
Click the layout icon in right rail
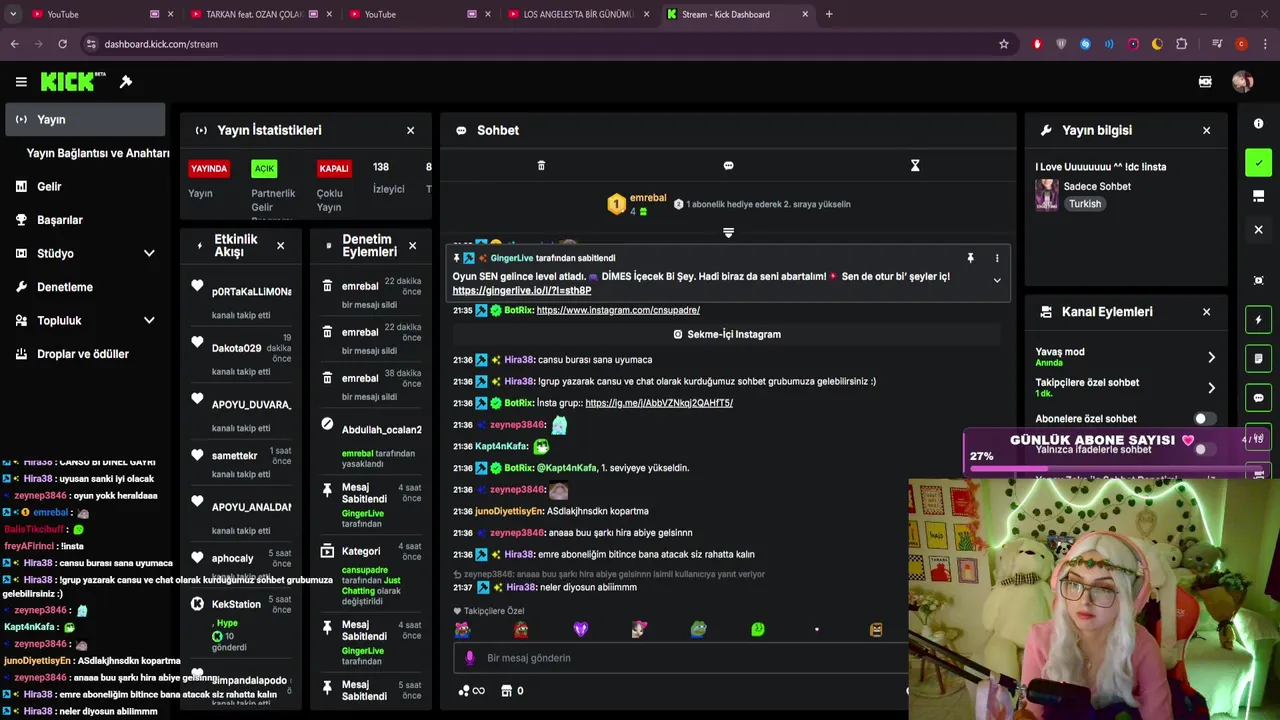click(1258, 196)
